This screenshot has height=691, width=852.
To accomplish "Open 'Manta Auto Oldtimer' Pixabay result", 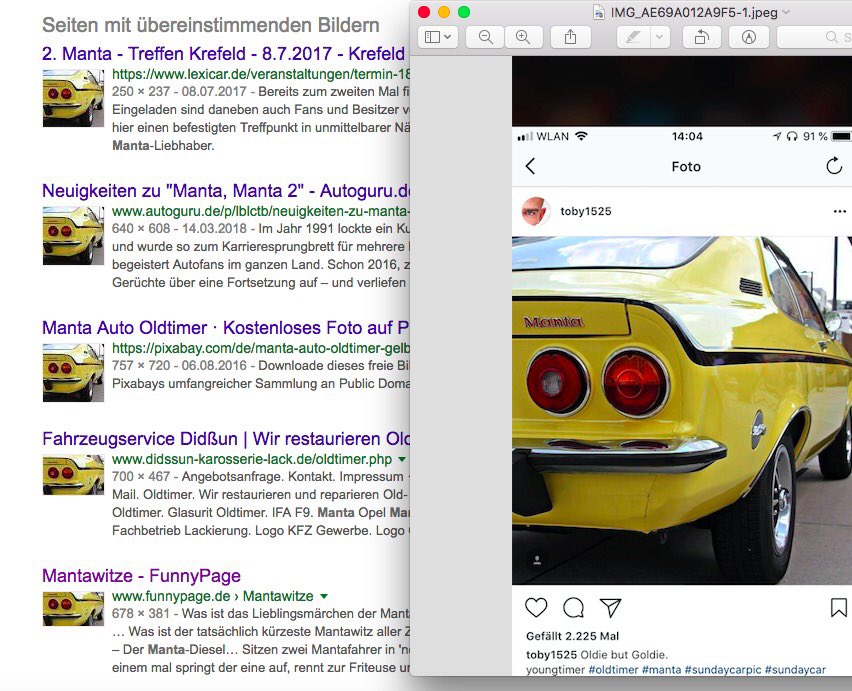I will [225, 328].
